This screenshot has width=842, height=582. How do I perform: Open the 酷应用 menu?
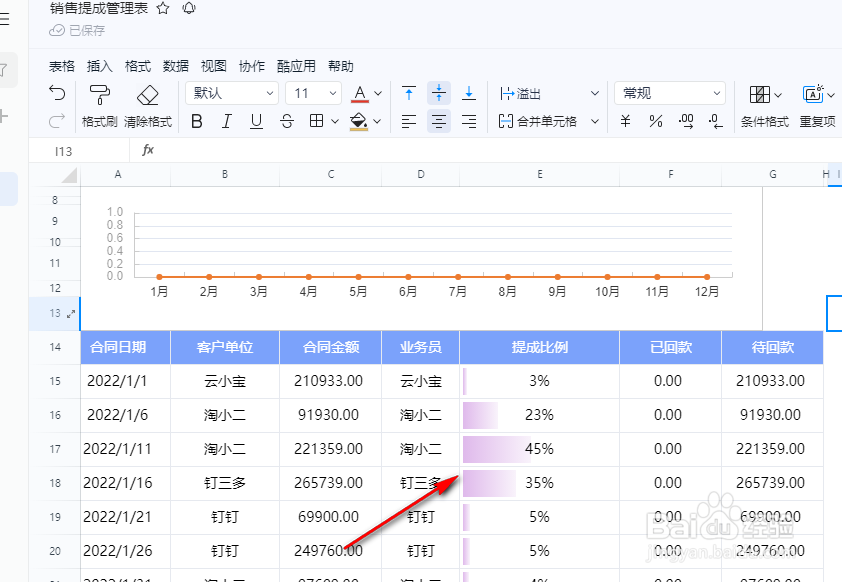click(x=296, y=66)
